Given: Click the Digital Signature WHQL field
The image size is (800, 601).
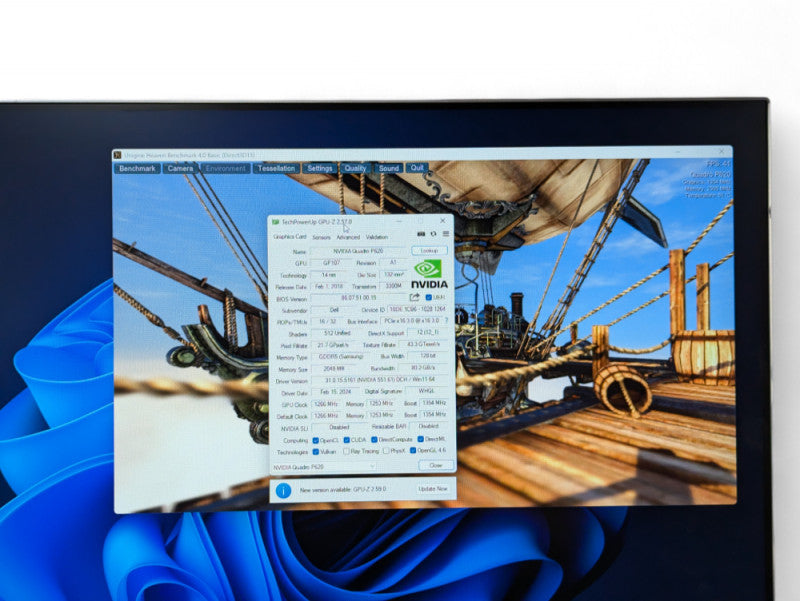Looking at the screenshot, I should (x=427, y=391).
